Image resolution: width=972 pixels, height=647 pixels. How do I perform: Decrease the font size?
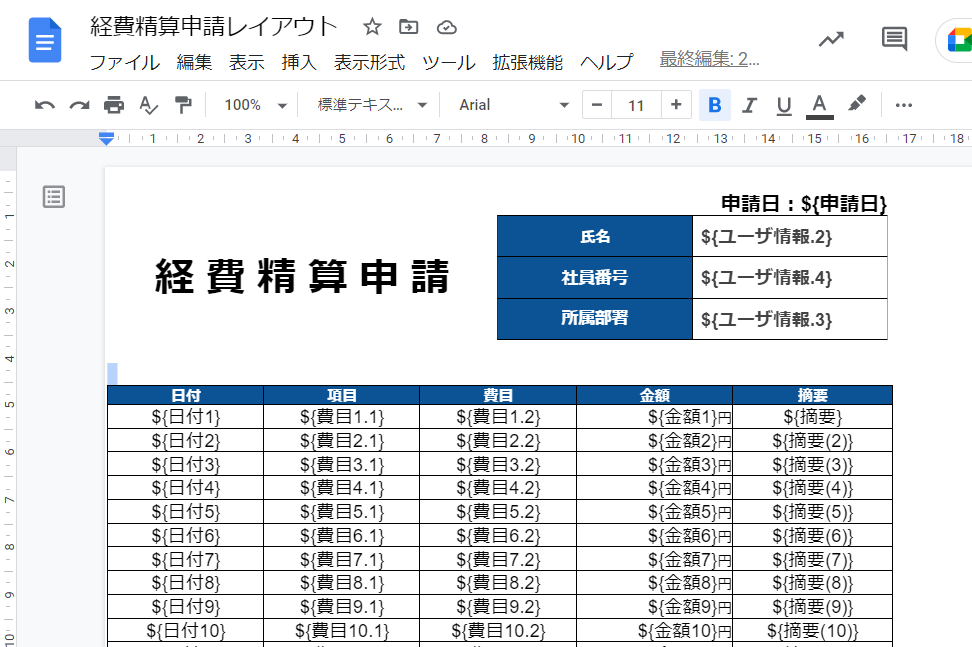point(597,105)
